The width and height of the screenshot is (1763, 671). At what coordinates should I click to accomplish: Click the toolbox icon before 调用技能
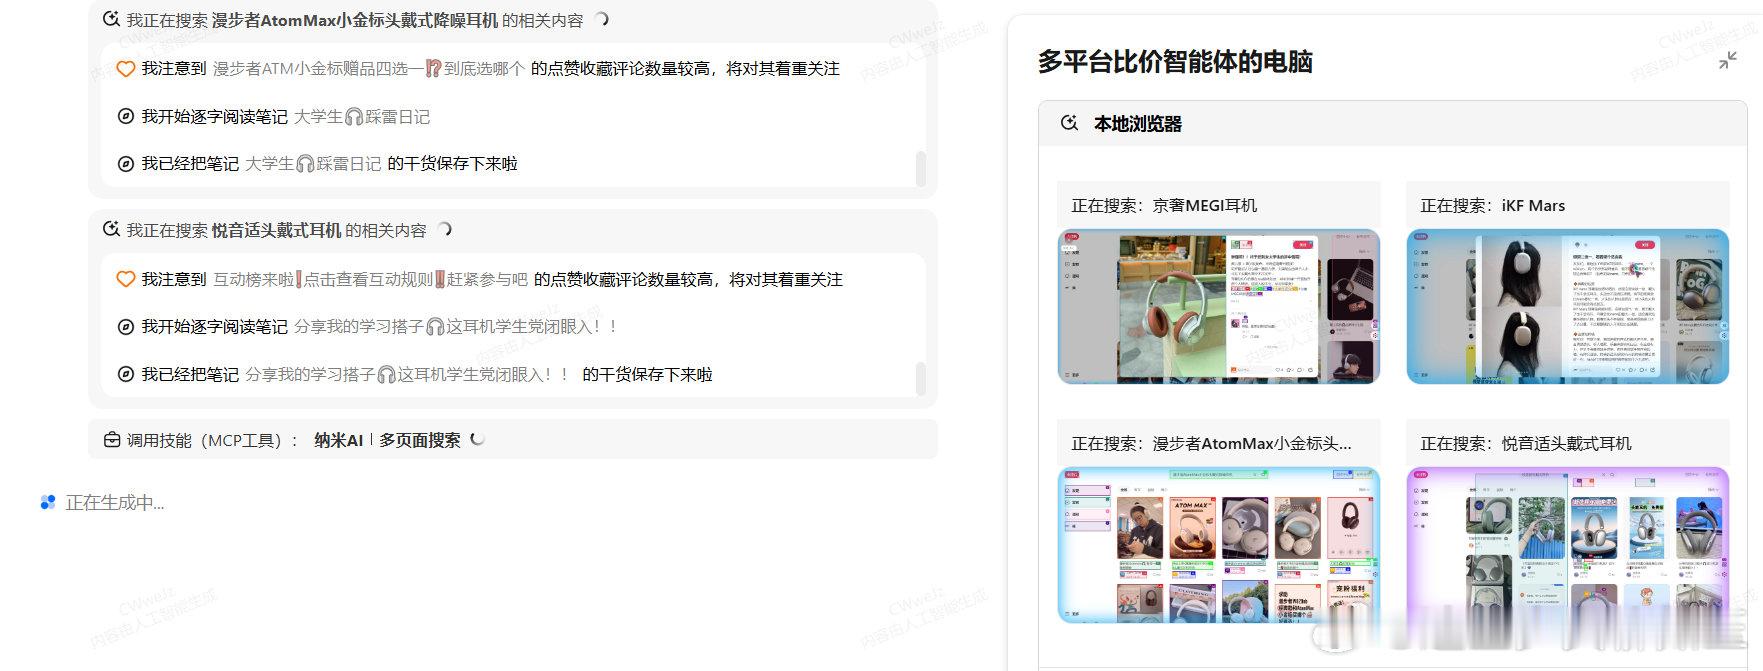coord(112,440)
